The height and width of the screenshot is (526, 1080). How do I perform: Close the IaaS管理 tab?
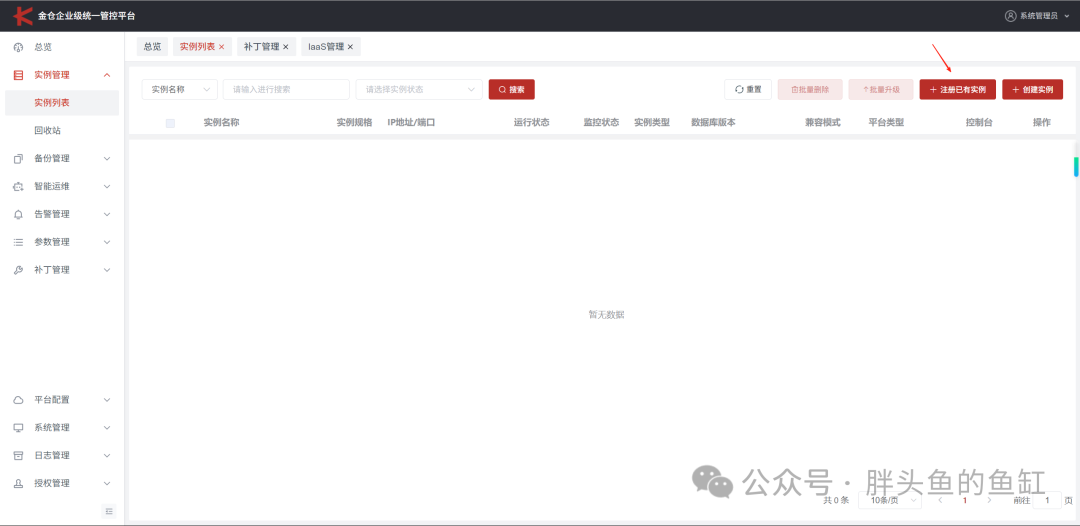pyautogui.click(x=350, y=47)
